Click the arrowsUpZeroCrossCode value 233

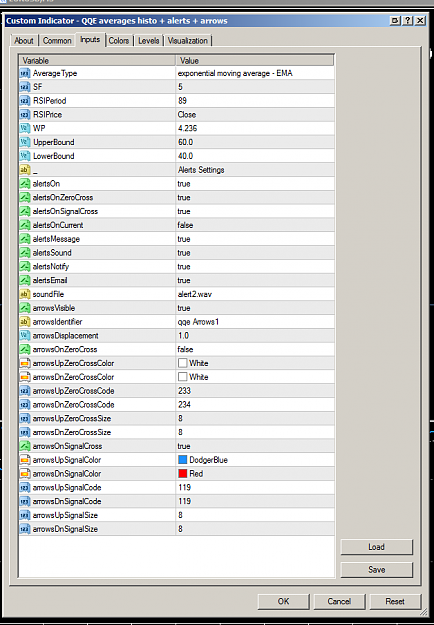[185, 391]
